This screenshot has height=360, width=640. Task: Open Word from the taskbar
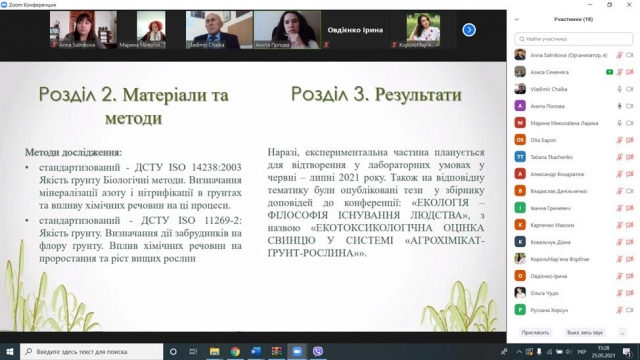click(x=256, y=351)
